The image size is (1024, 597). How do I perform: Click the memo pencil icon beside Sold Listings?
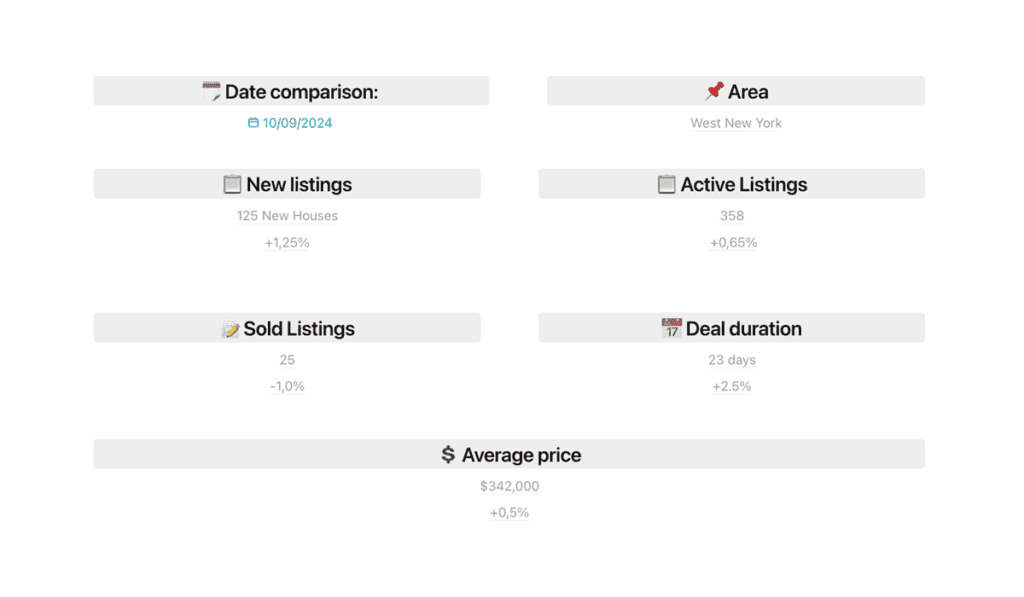(230, 329)
